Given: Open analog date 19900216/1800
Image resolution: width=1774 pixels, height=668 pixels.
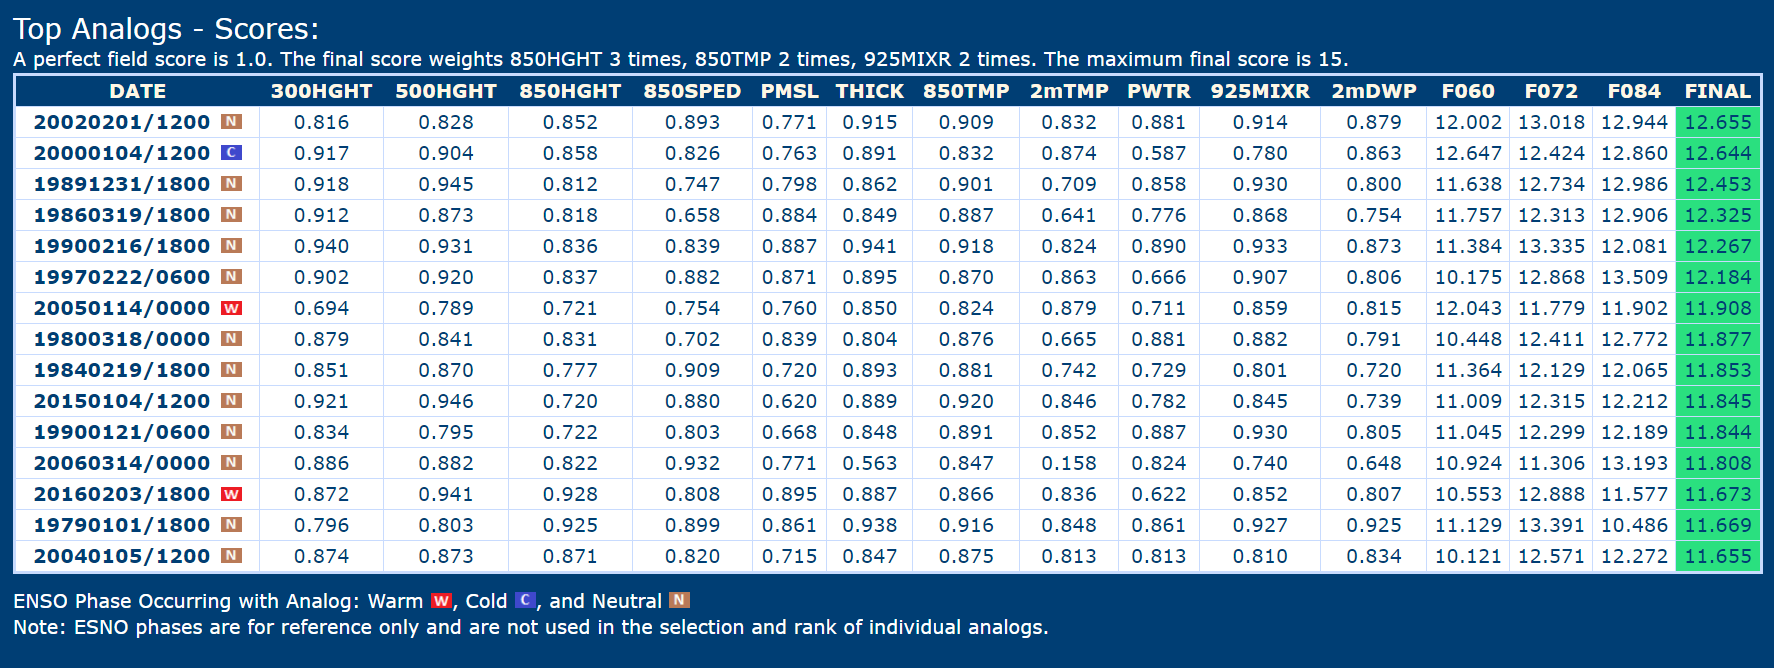Looking at the screenshot, I should 122,246.
